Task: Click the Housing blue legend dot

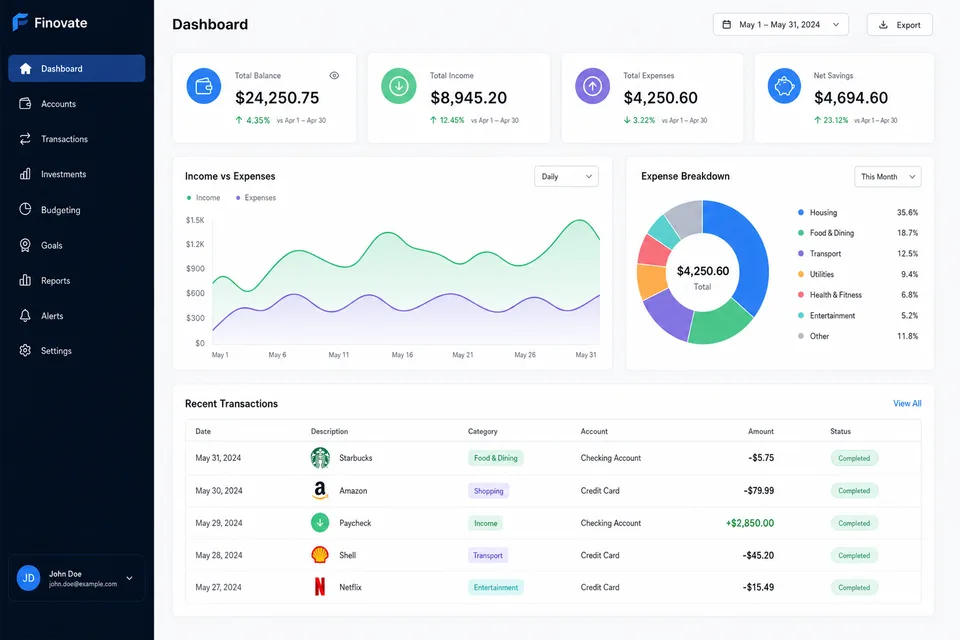Action: pos(801,213)
